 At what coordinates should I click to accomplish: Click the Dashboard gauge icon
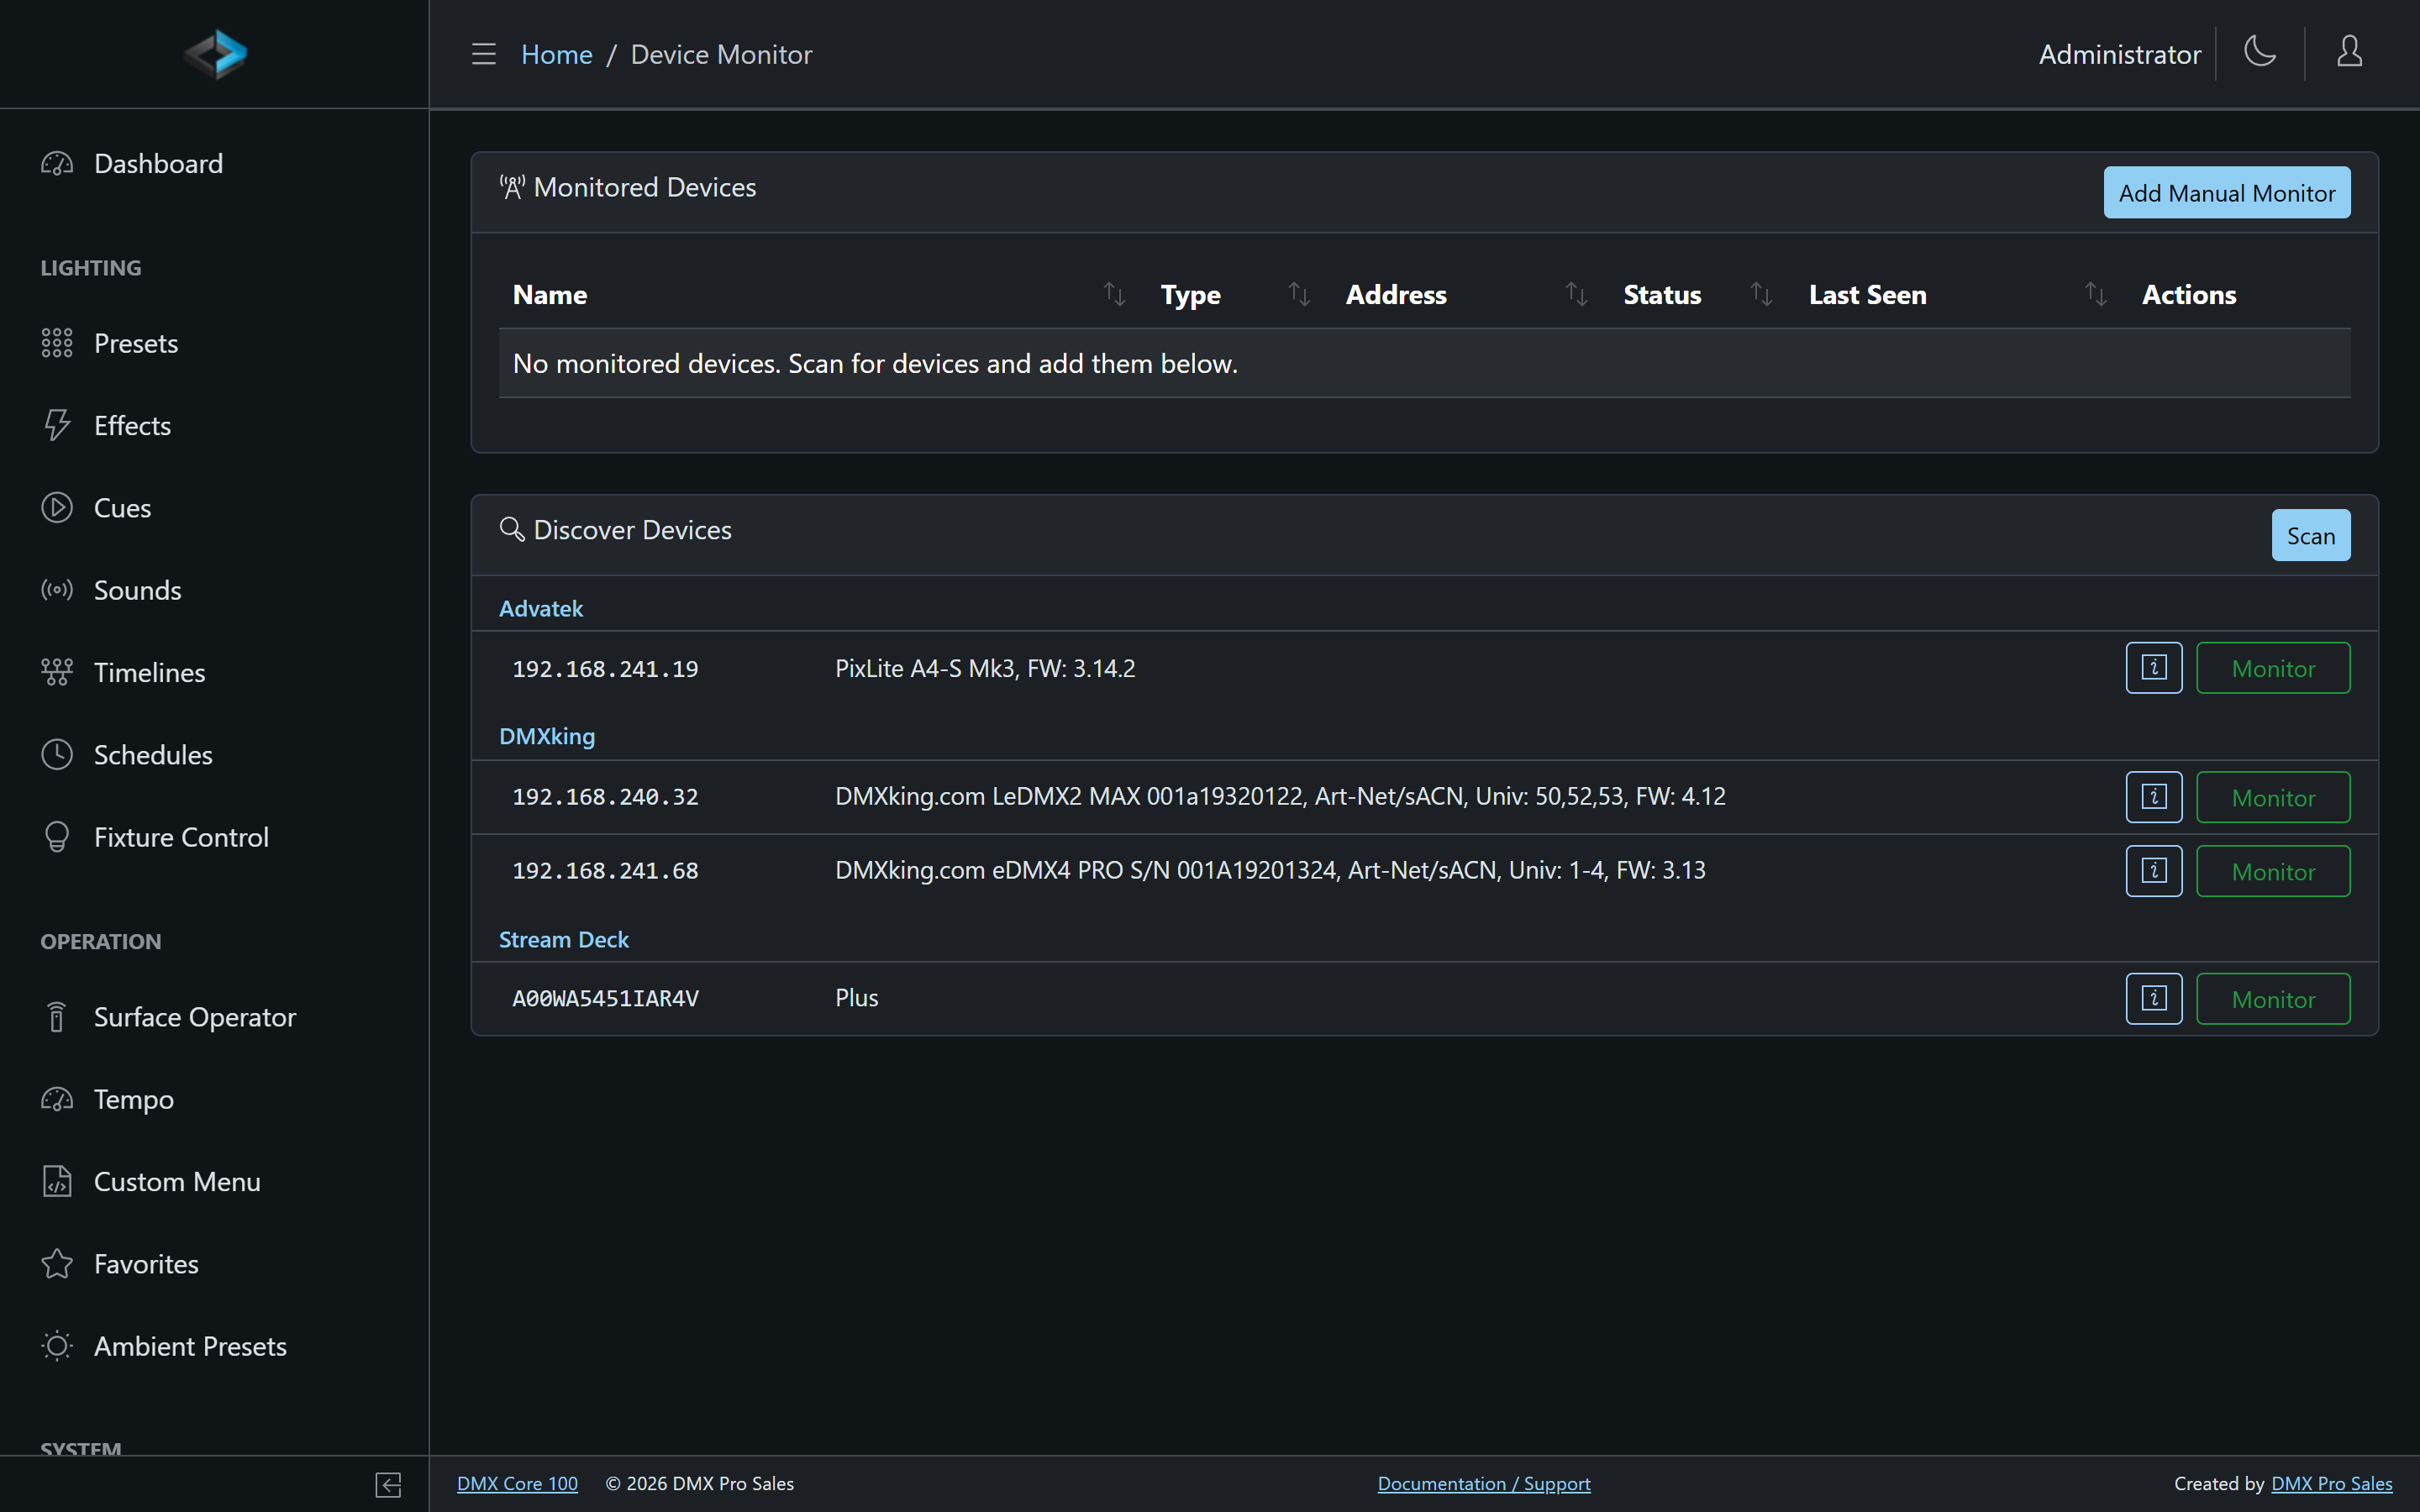[x=57, y=163]
